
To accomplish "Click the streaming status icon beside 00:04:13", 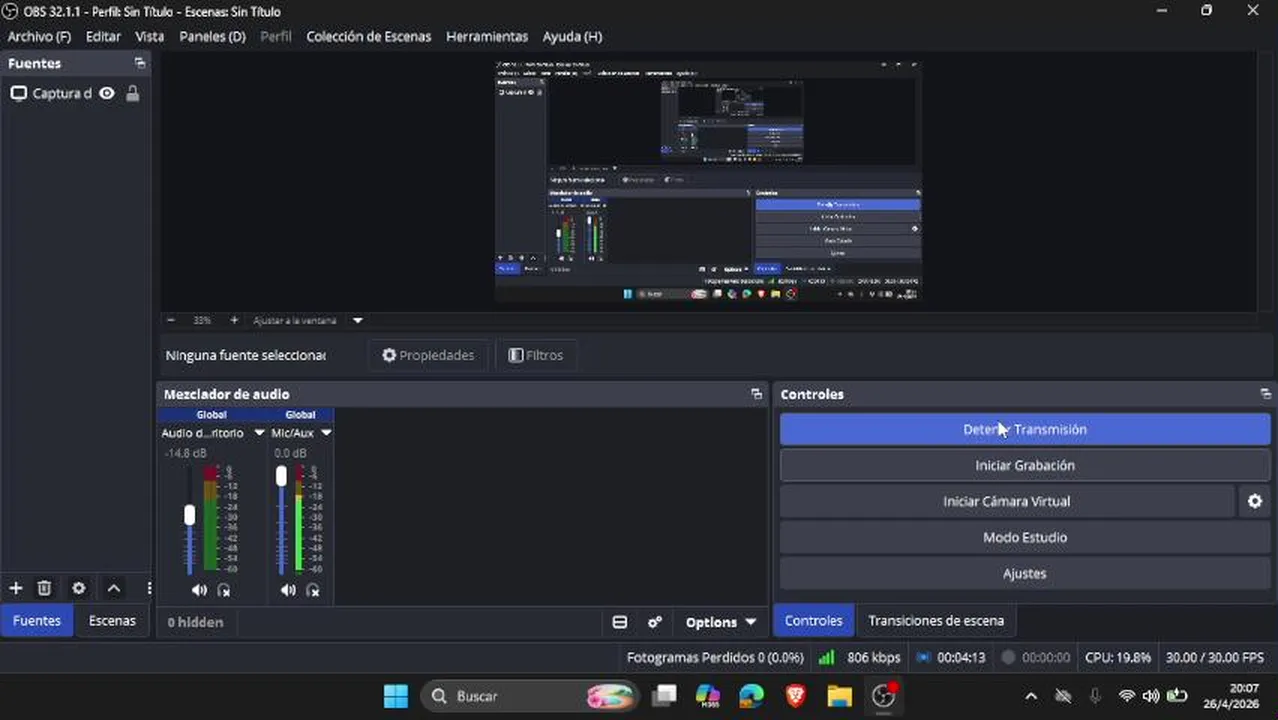I will (x=924, y=658).
